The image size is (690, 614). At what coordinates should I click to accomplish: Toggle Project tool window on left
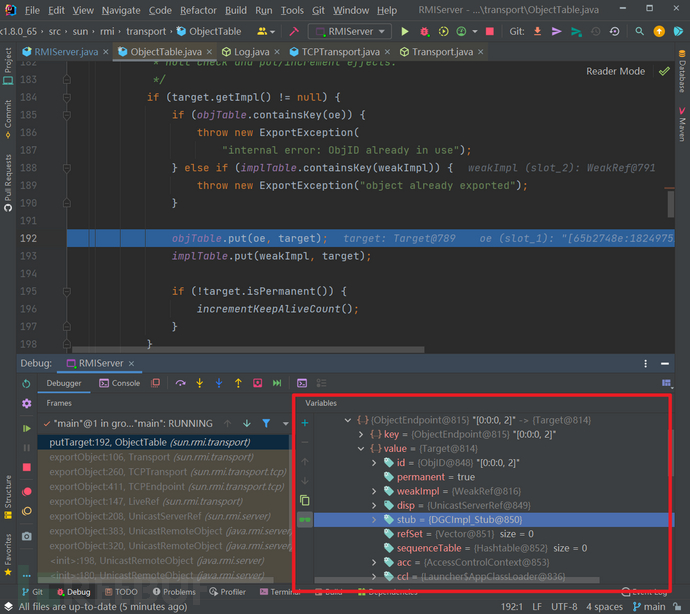click(8, 66)
